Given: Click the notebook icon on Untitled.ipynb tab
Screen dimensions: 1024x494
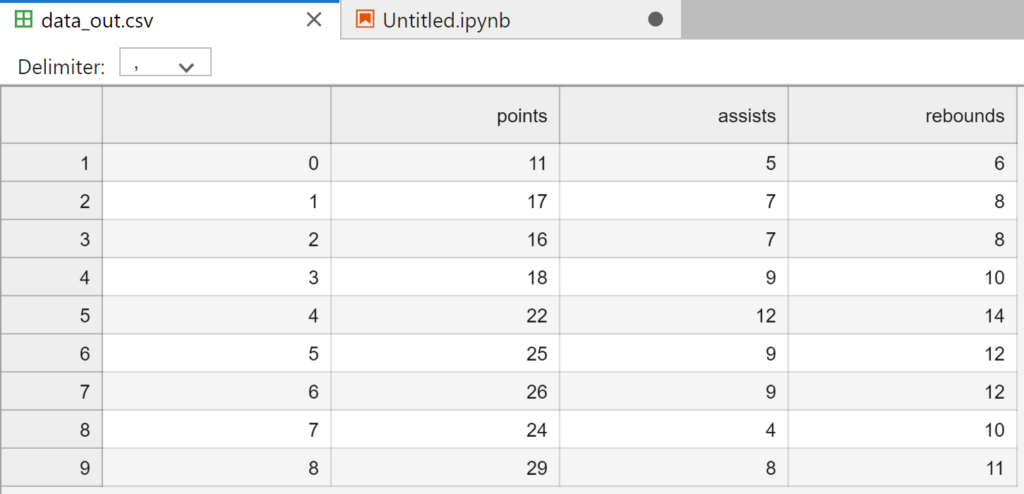Looking at the screenshot, I should coord(366,20).
